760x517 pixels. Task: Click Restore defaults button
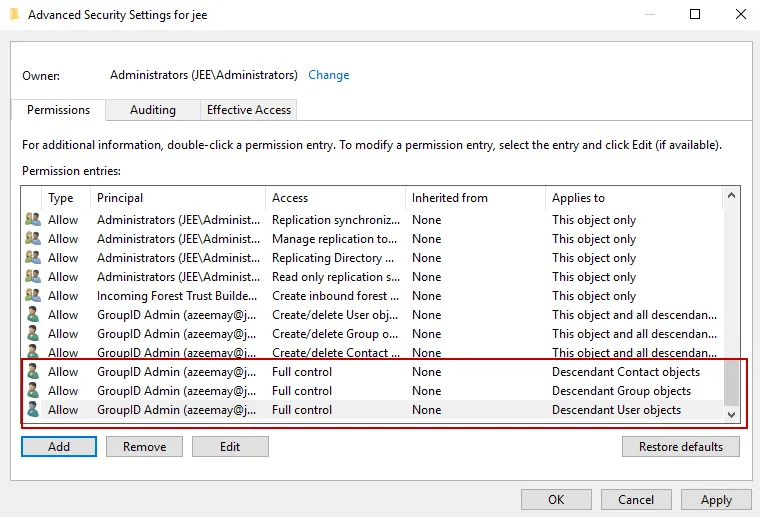pyautogui.click(x=681, y=446)
